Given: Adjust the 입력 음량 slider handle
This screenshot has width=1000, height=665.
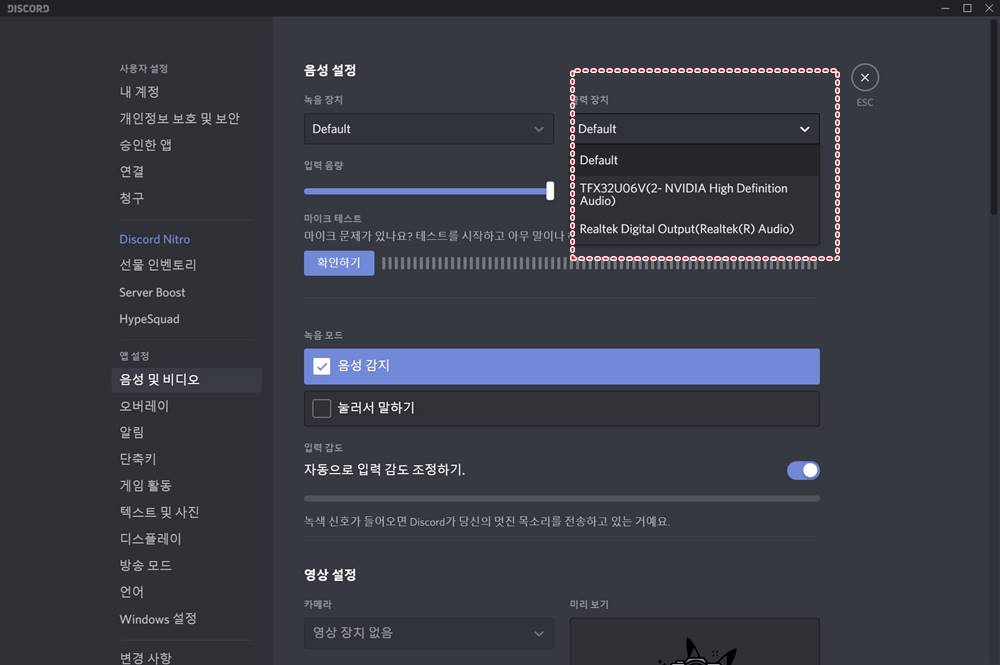Looking at the screenshot, I should (x=550, y=191).
